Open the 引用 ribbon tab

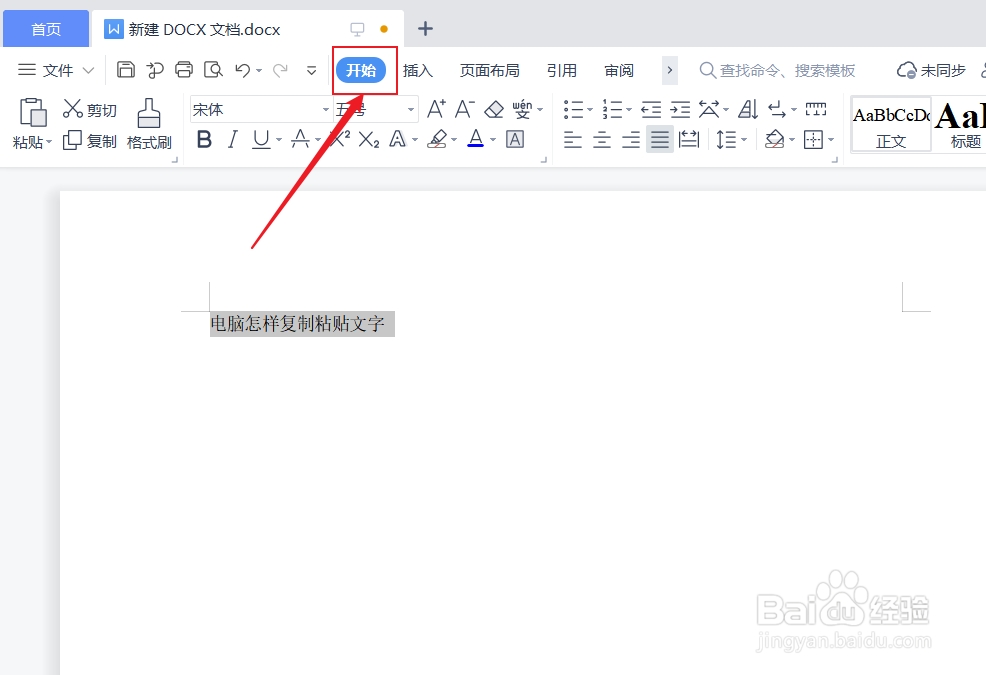562,70
